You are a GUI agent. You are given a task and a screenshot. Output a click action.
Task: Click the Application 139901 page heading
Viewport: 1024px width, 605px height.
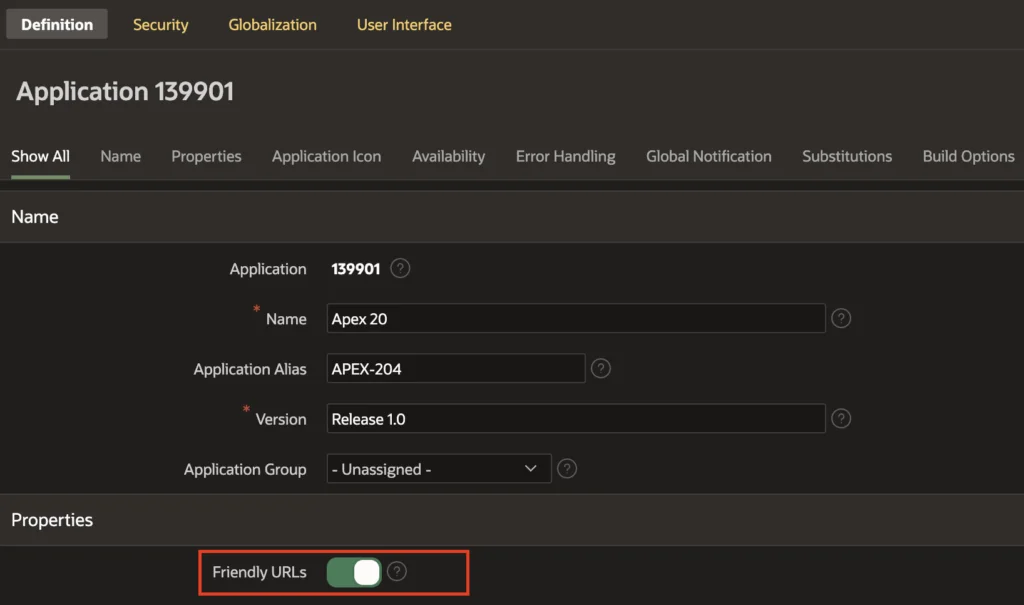pyautogui.click(x=125, y=91)
